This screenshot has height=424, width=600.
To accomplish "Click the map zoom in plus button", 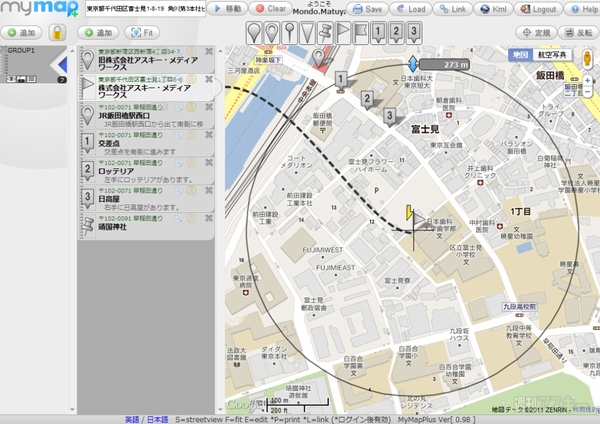I will [587, 81].
